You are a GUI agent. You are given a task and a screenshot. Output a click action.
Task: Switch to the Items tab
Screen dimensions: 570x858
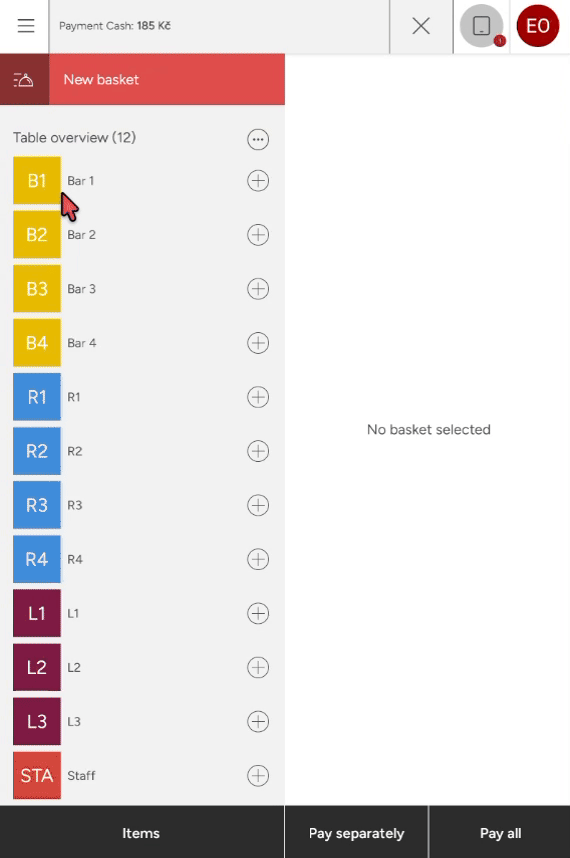[142, 833]
